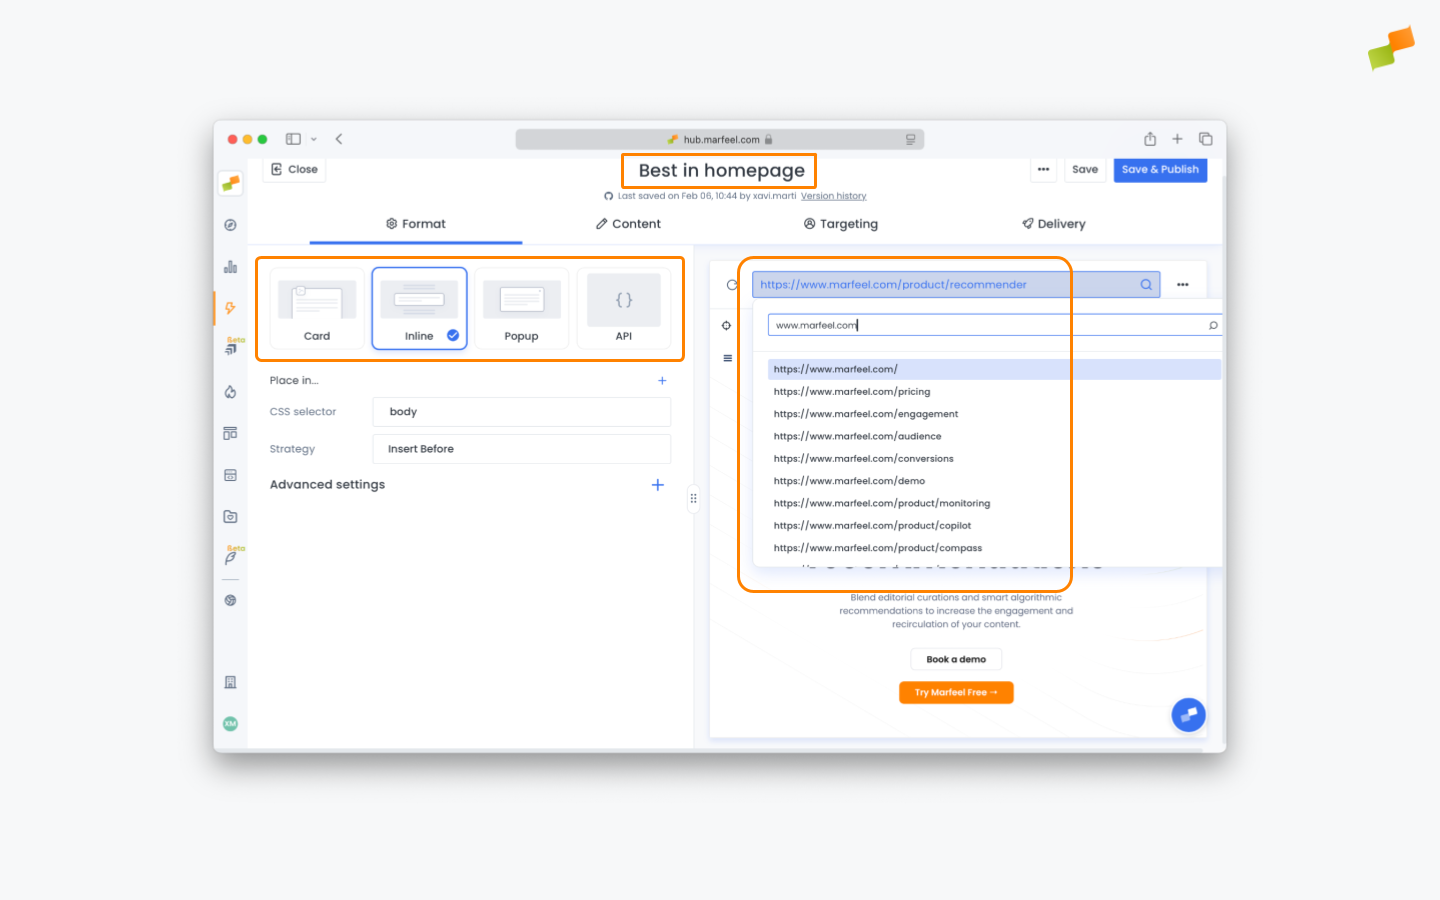The width and height of the screenshot is (1440, 900).
Task: Choose the API format option
Action: tap(623, 308)
